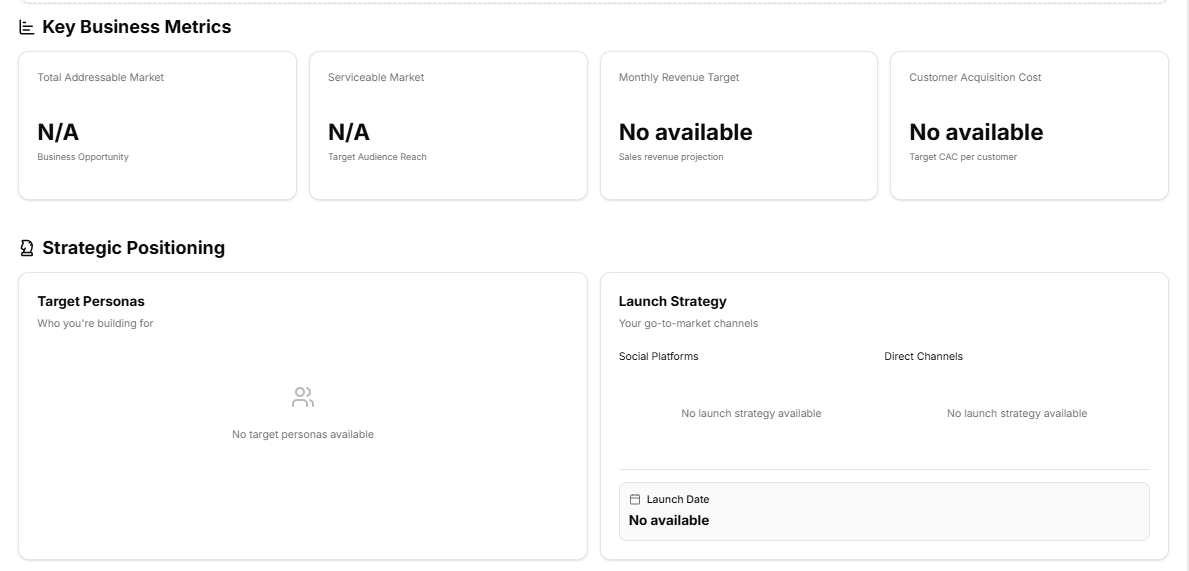This screenshot has width=1189, height=571.
Task: Click the Target Audience Reach caption
Action: coord(377,157)
